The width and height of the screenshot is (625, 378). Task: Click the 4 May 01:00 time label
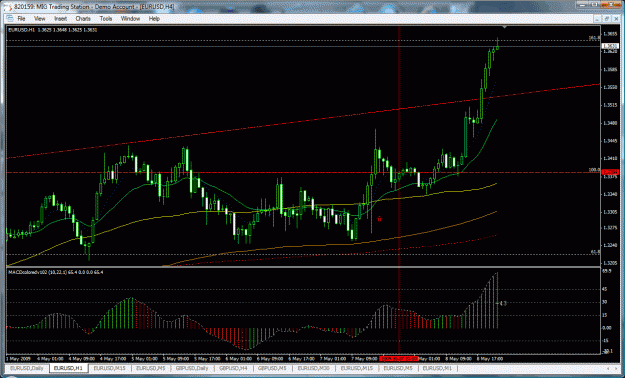coord(49,359)
